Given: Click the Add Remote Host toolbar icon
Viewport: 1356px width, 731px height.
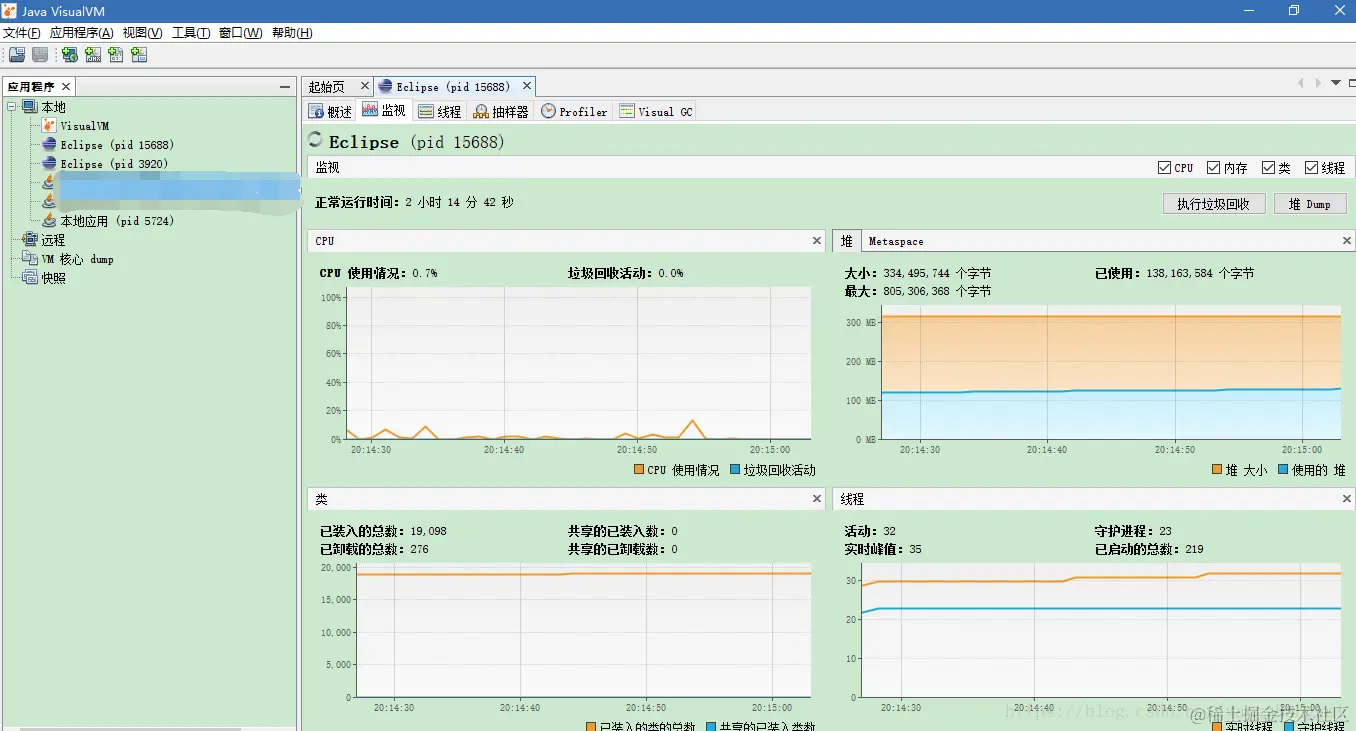Looking at the screenshot, I should 70,55.
